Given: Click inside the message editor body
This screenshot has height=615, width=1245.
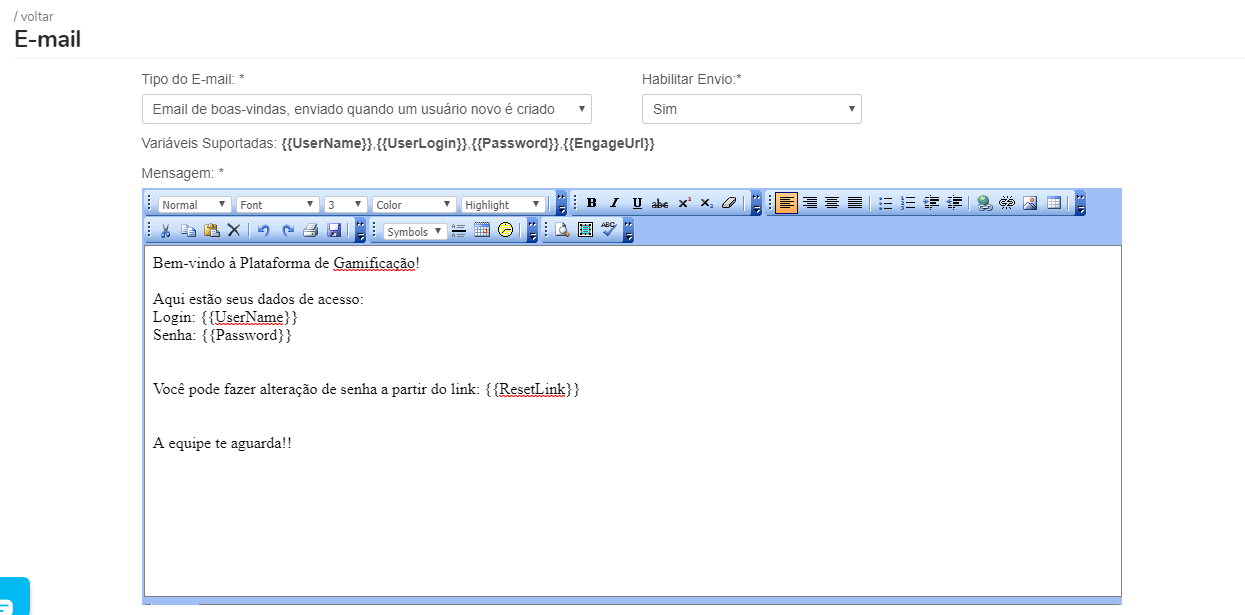Looking at the screenshot, I should tap(632, 421).
